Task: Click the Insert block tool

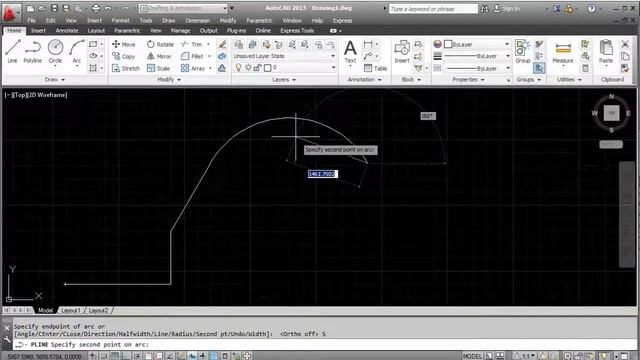Action: pyautogui.click(x=402, y=51)
